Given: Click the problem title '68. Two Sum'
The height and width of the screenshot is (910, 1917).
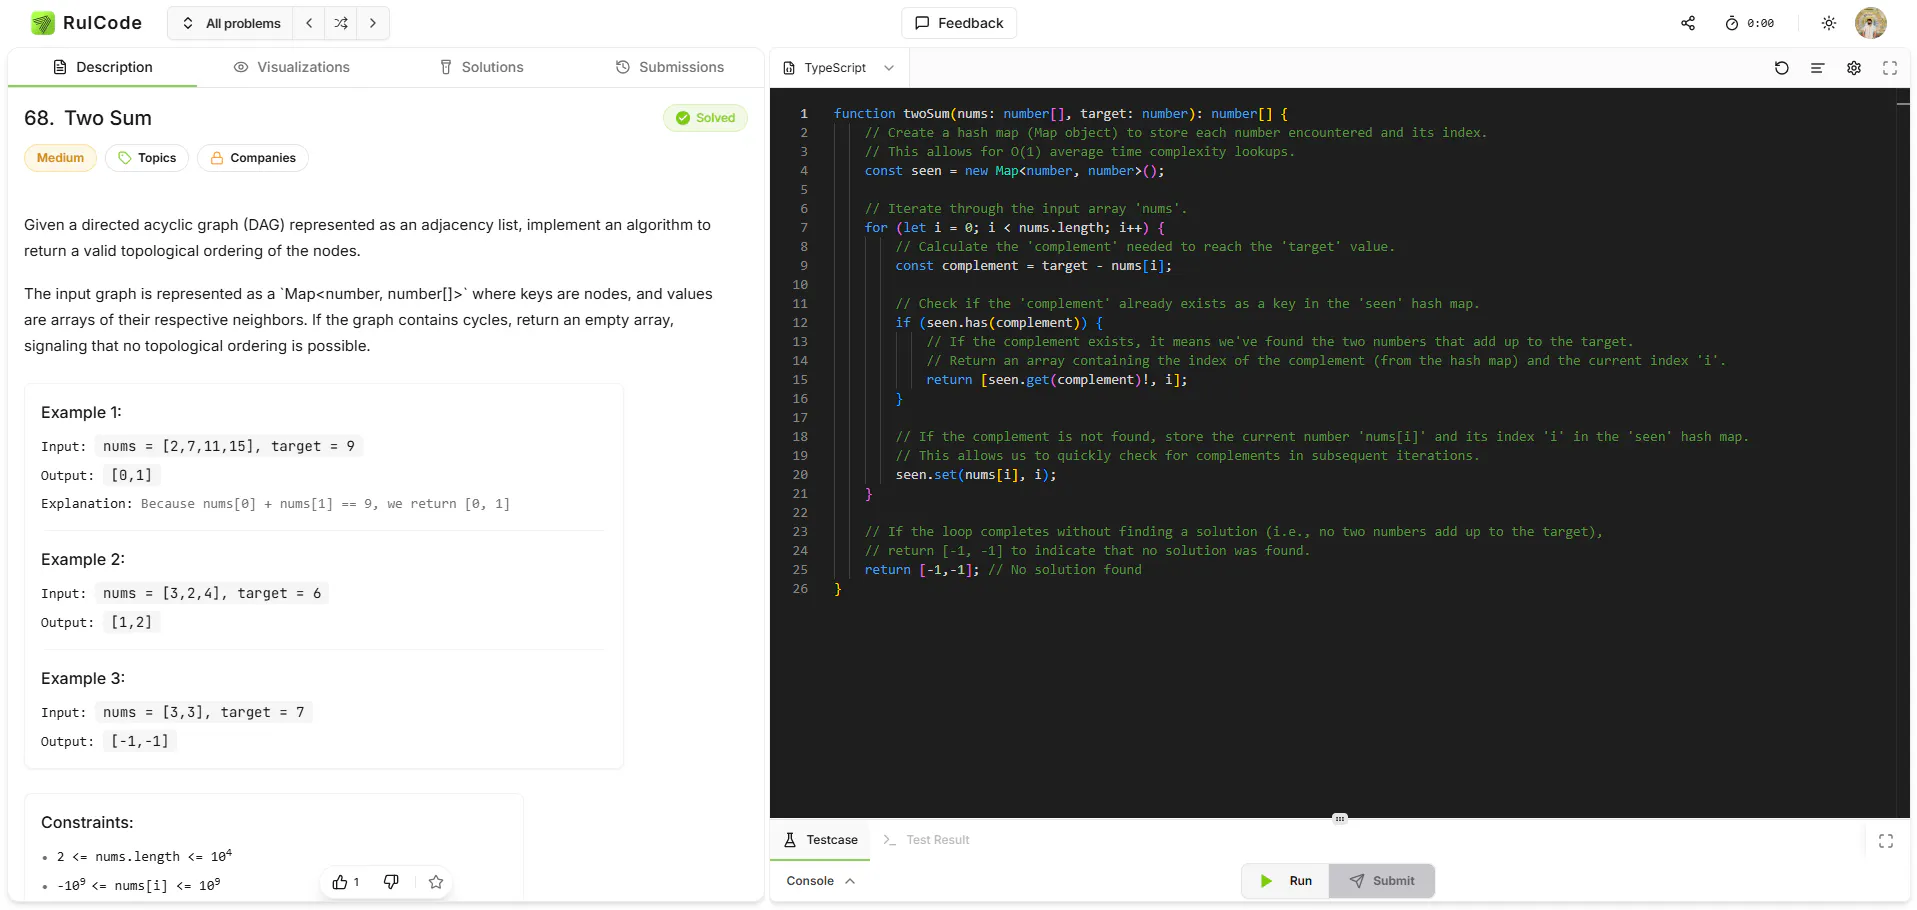Looking at the screenshot, I should [x=88, y=118].
